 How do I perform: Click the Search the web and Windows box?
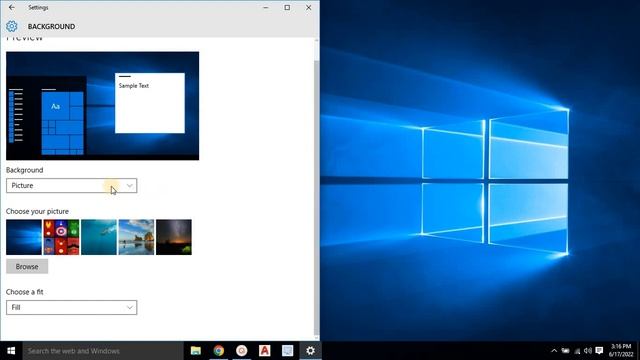tap(103, 351)
